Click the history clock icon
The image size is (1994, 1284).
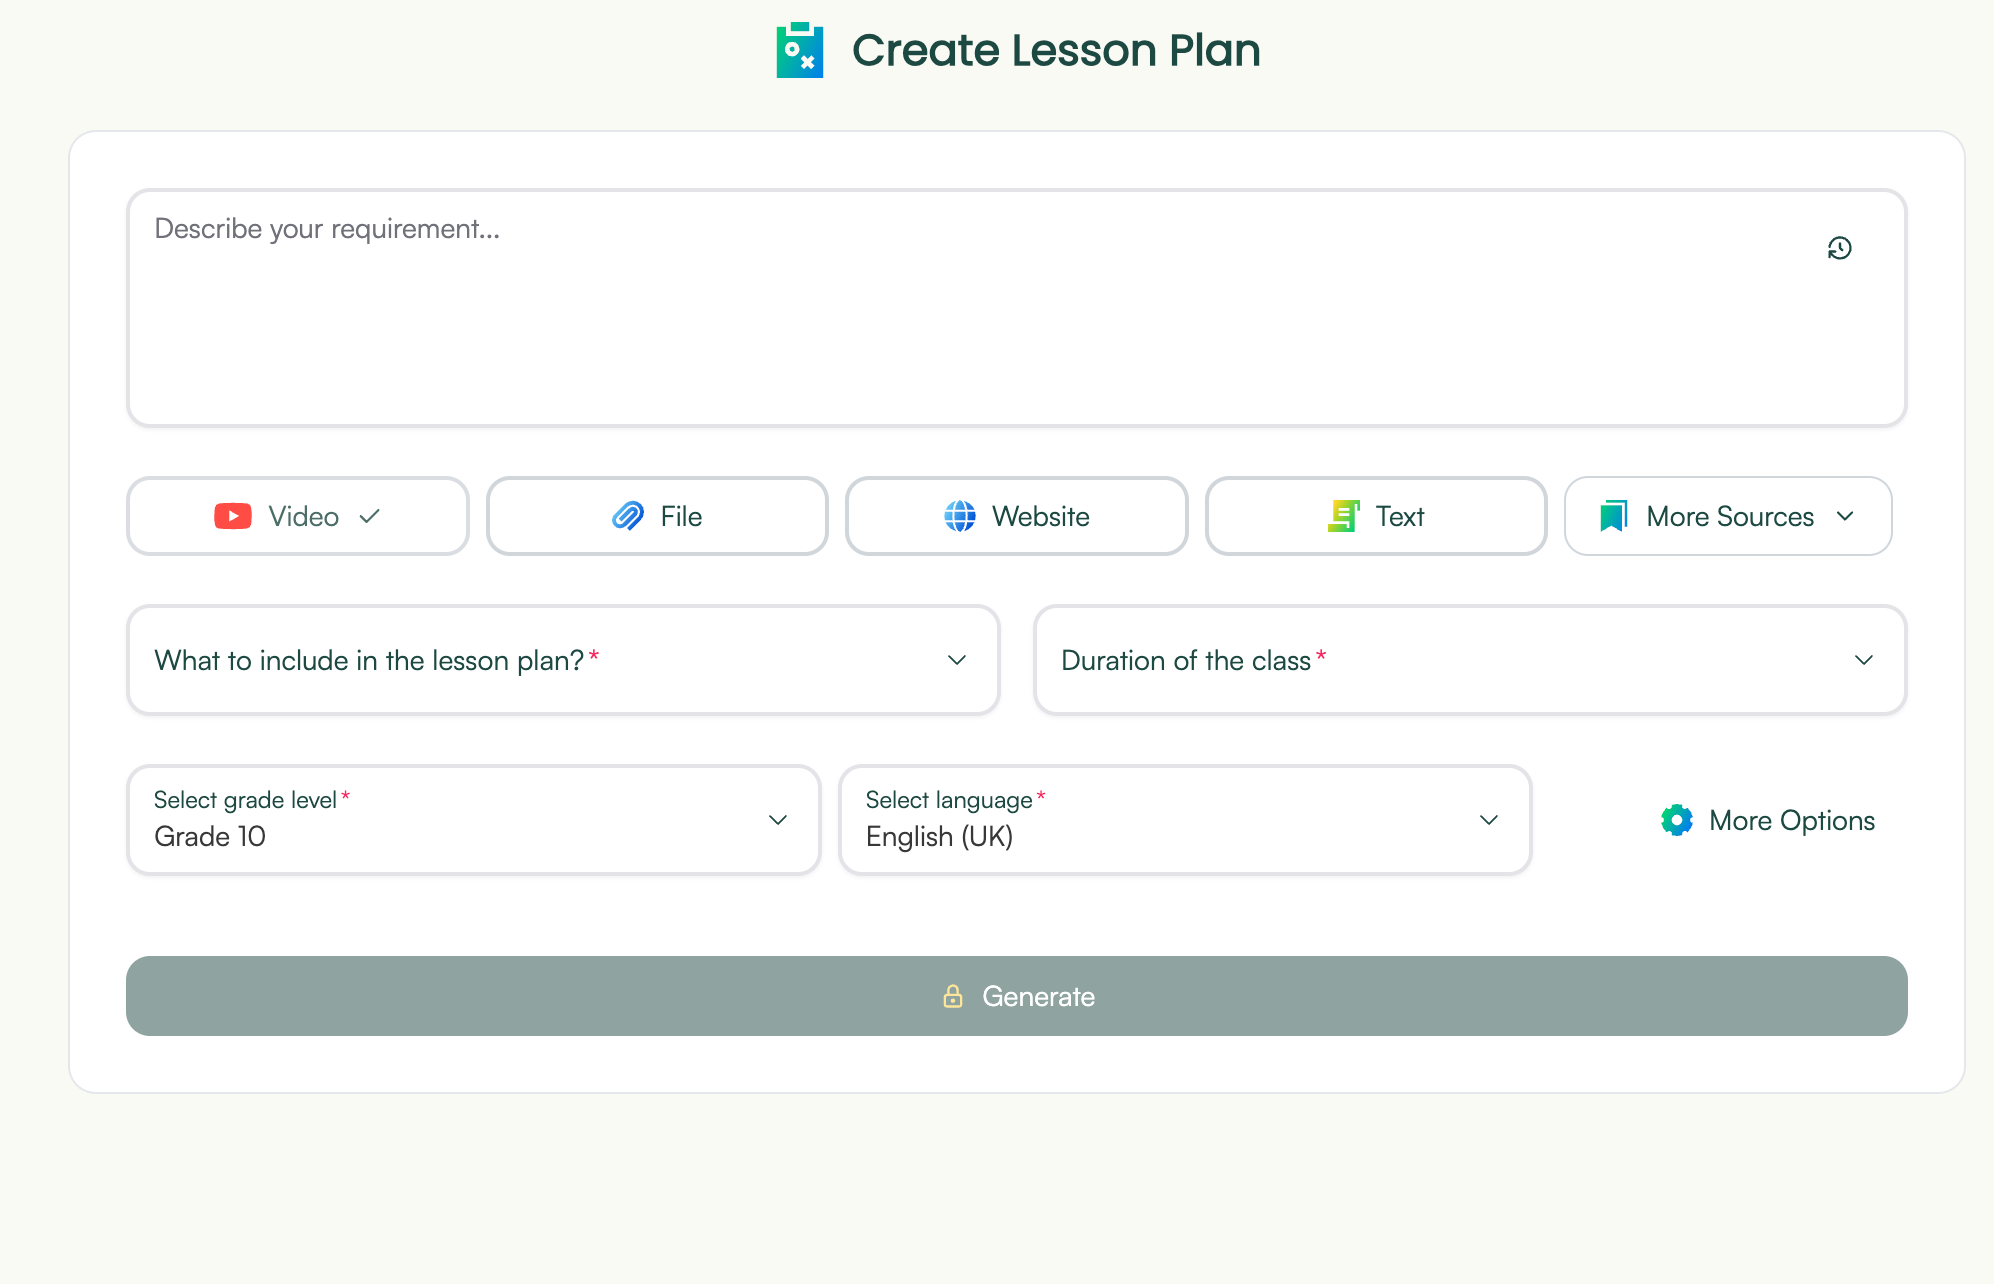pos(1839,248)
